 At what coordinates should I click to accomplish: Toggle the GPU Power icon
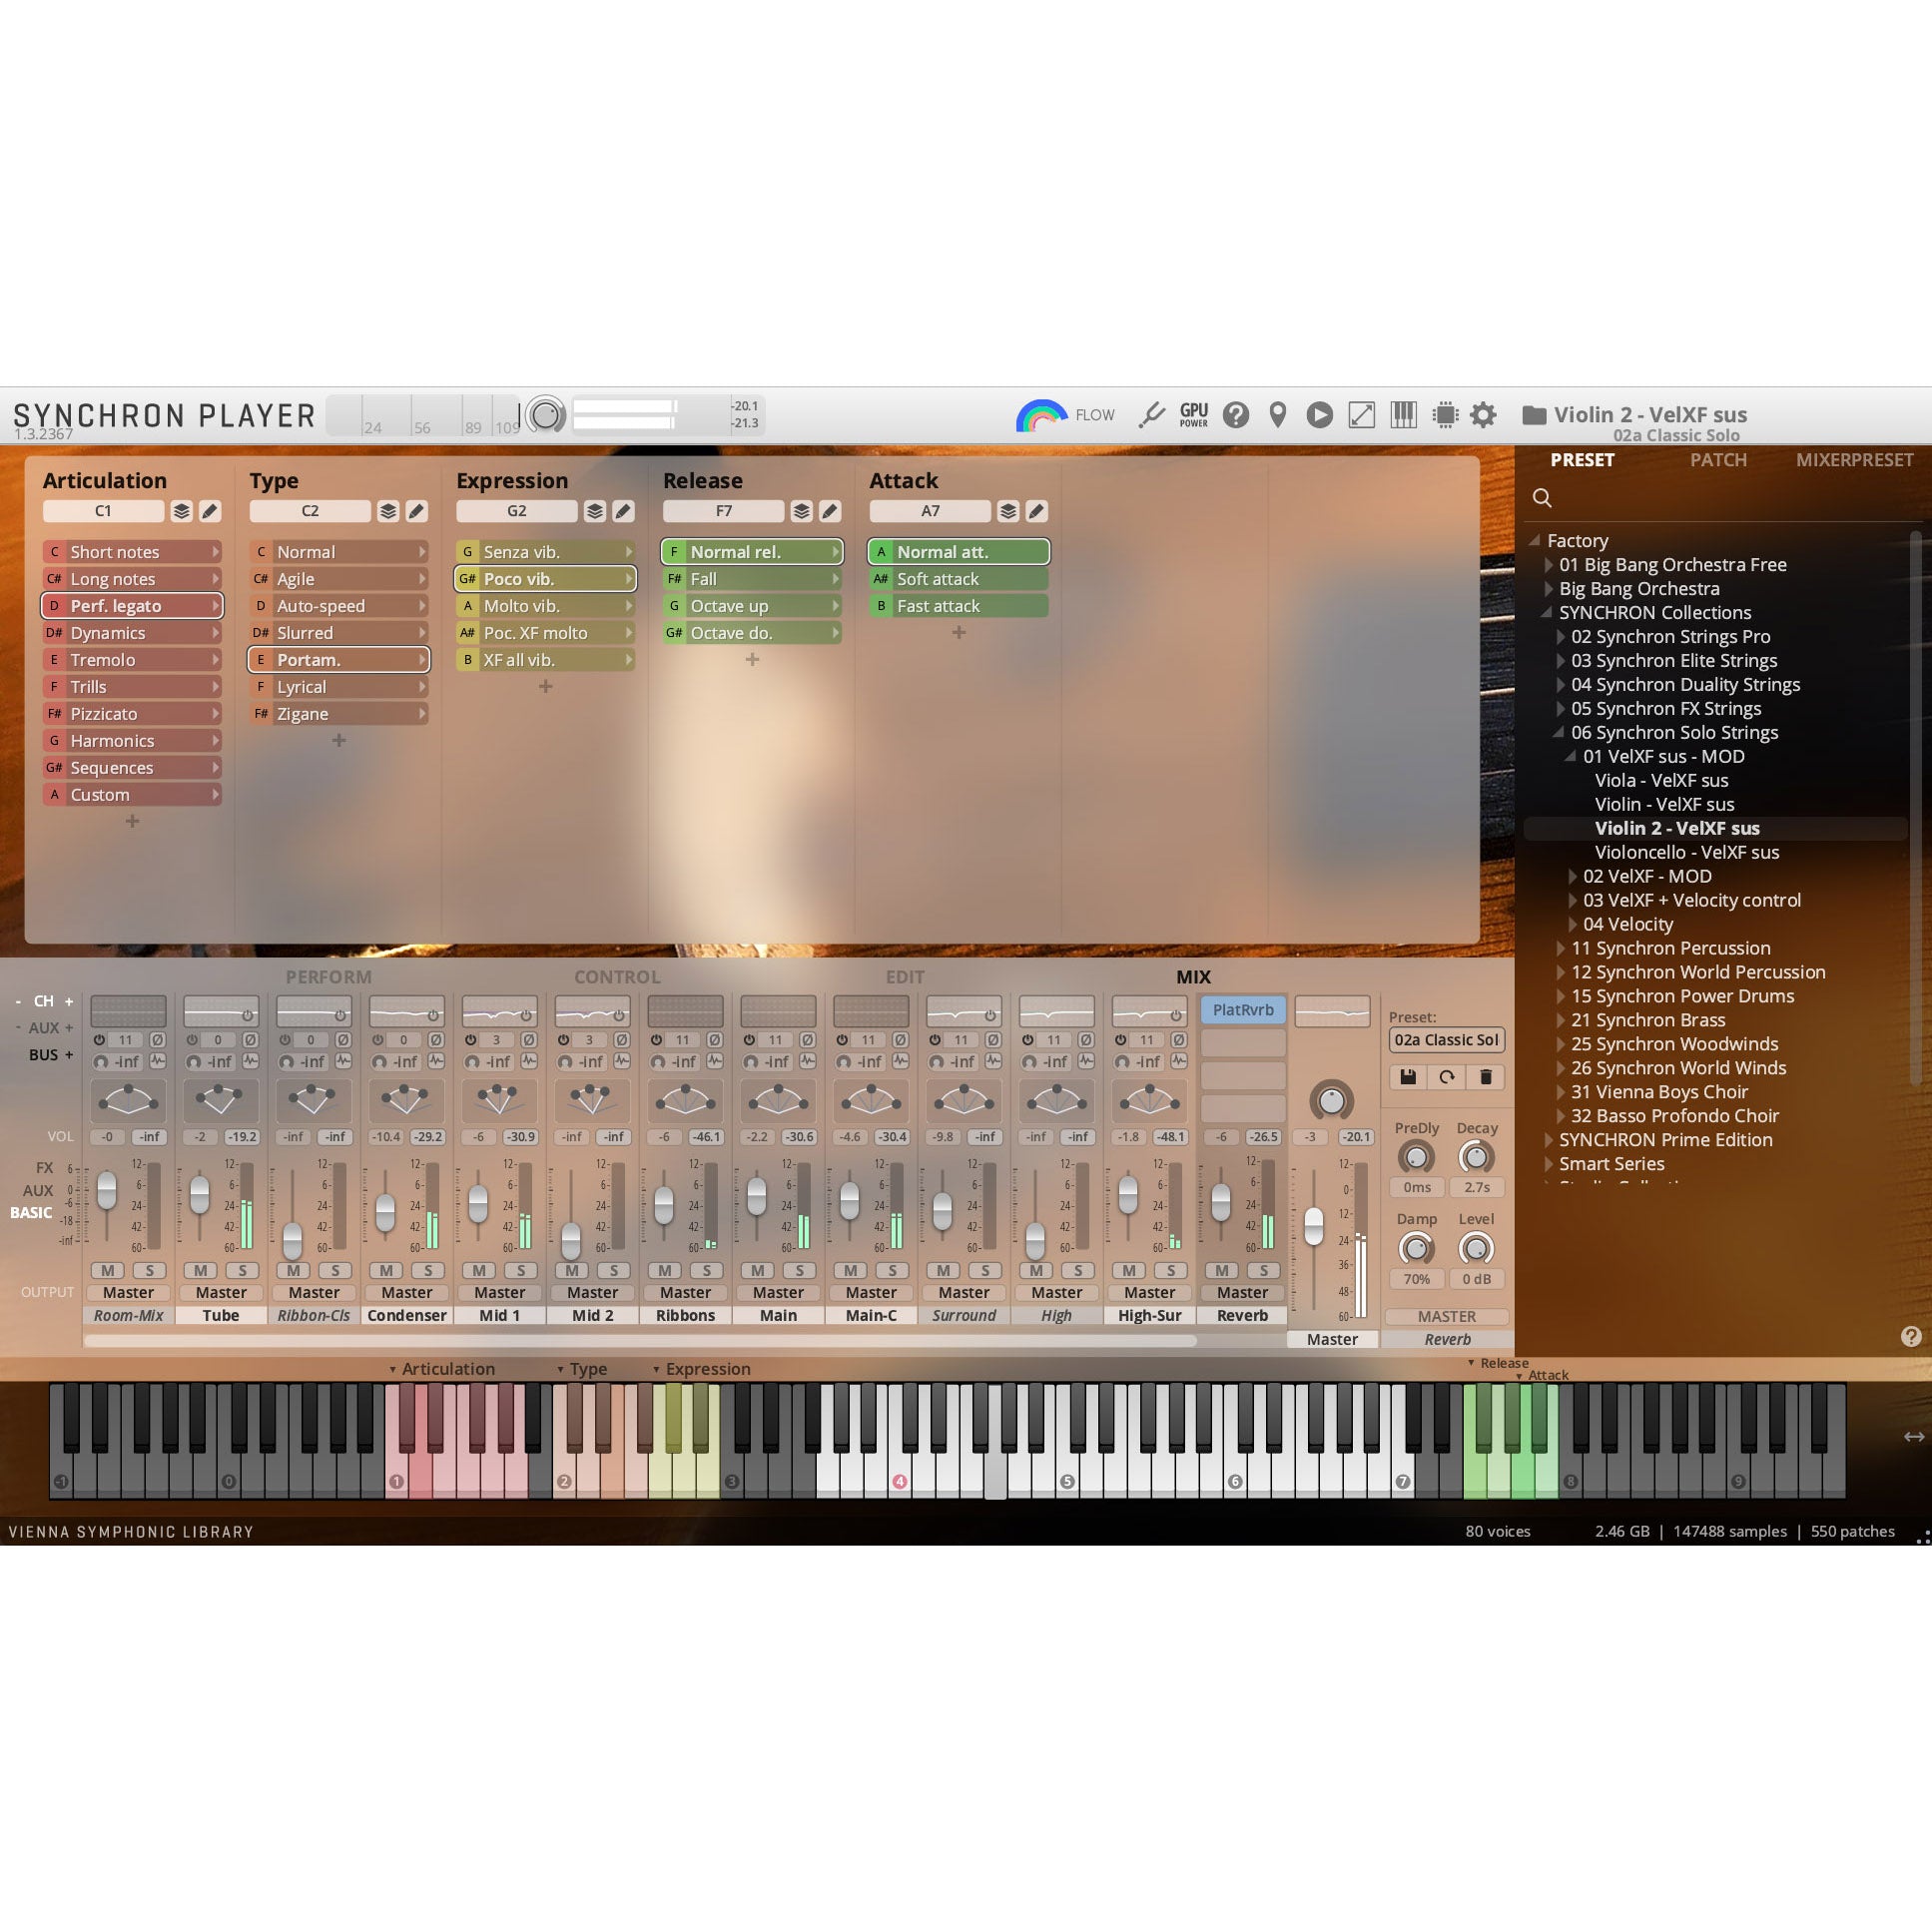coord(1194,415)
